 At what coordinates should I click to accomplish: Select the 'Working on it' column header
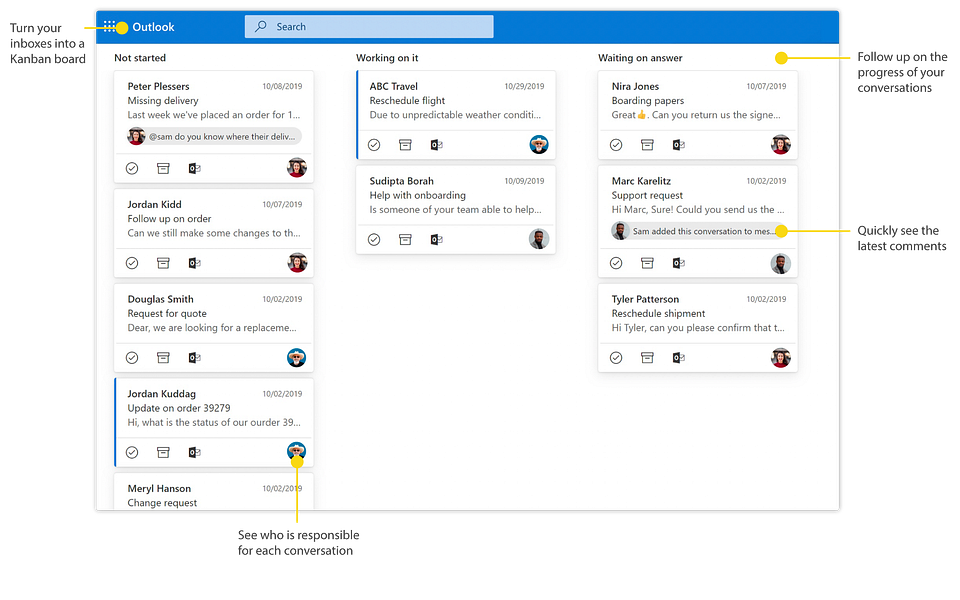point(387,58)
